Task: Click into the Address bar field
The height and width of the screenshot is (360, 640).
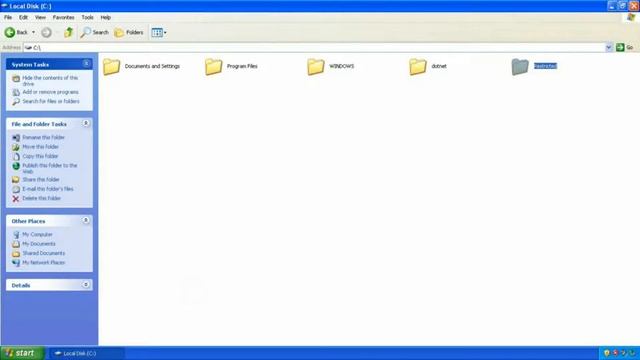Action: pos(314,47)
